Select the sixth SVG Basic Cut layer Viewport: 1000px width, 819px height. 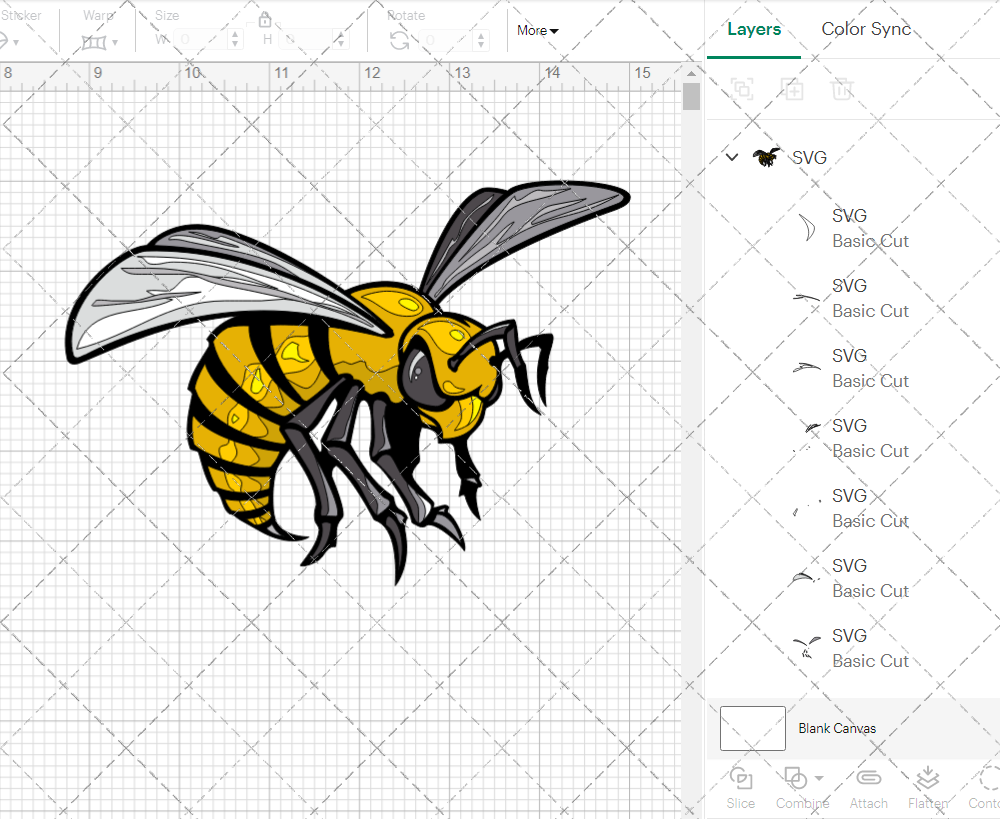click(x=853, y=579)
